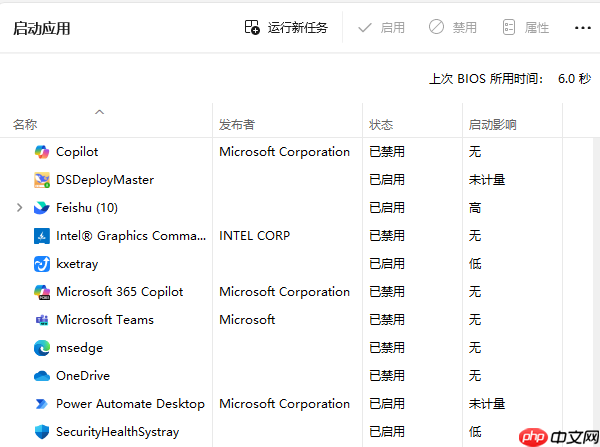
Task: Click 未计量 impact in DSDeployMaster row
Action: [487, 180]
